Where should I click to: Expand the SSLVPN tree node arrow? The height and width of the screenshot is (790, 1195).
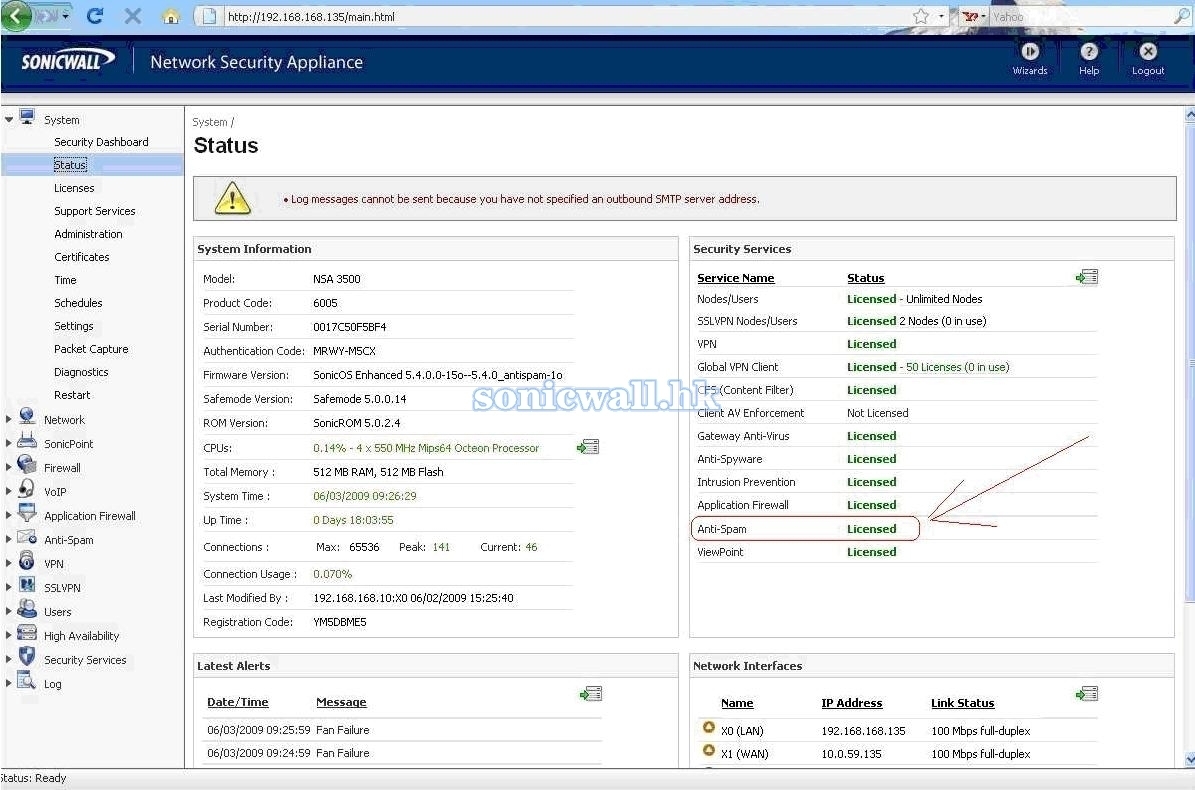point(8,588)
